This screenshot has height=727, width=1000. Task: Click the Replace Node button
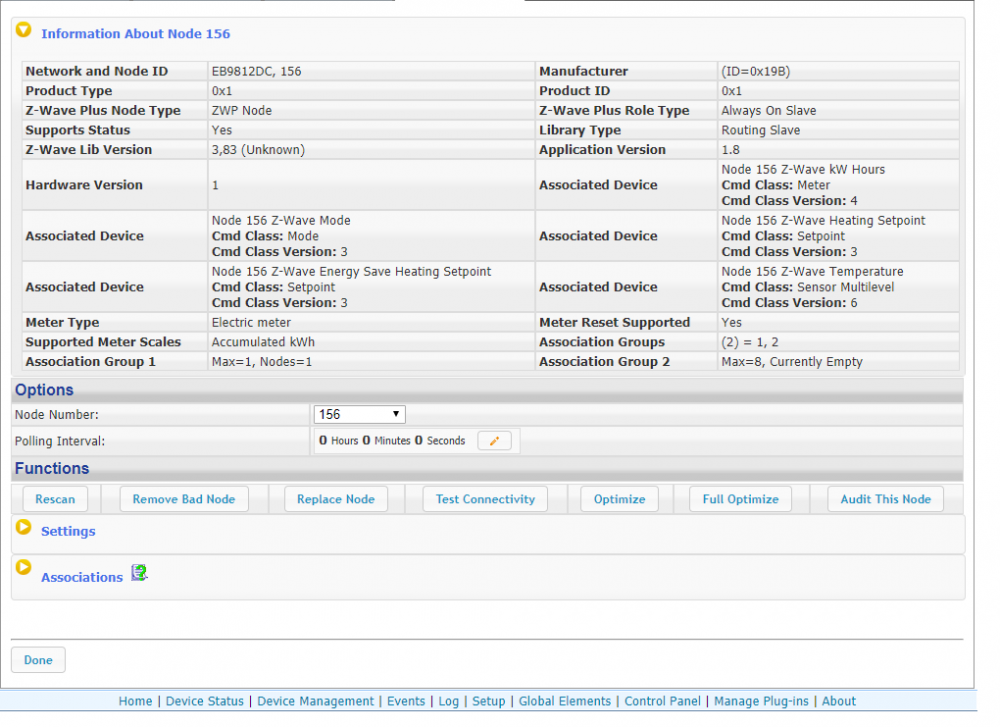(x=336, y=499)
